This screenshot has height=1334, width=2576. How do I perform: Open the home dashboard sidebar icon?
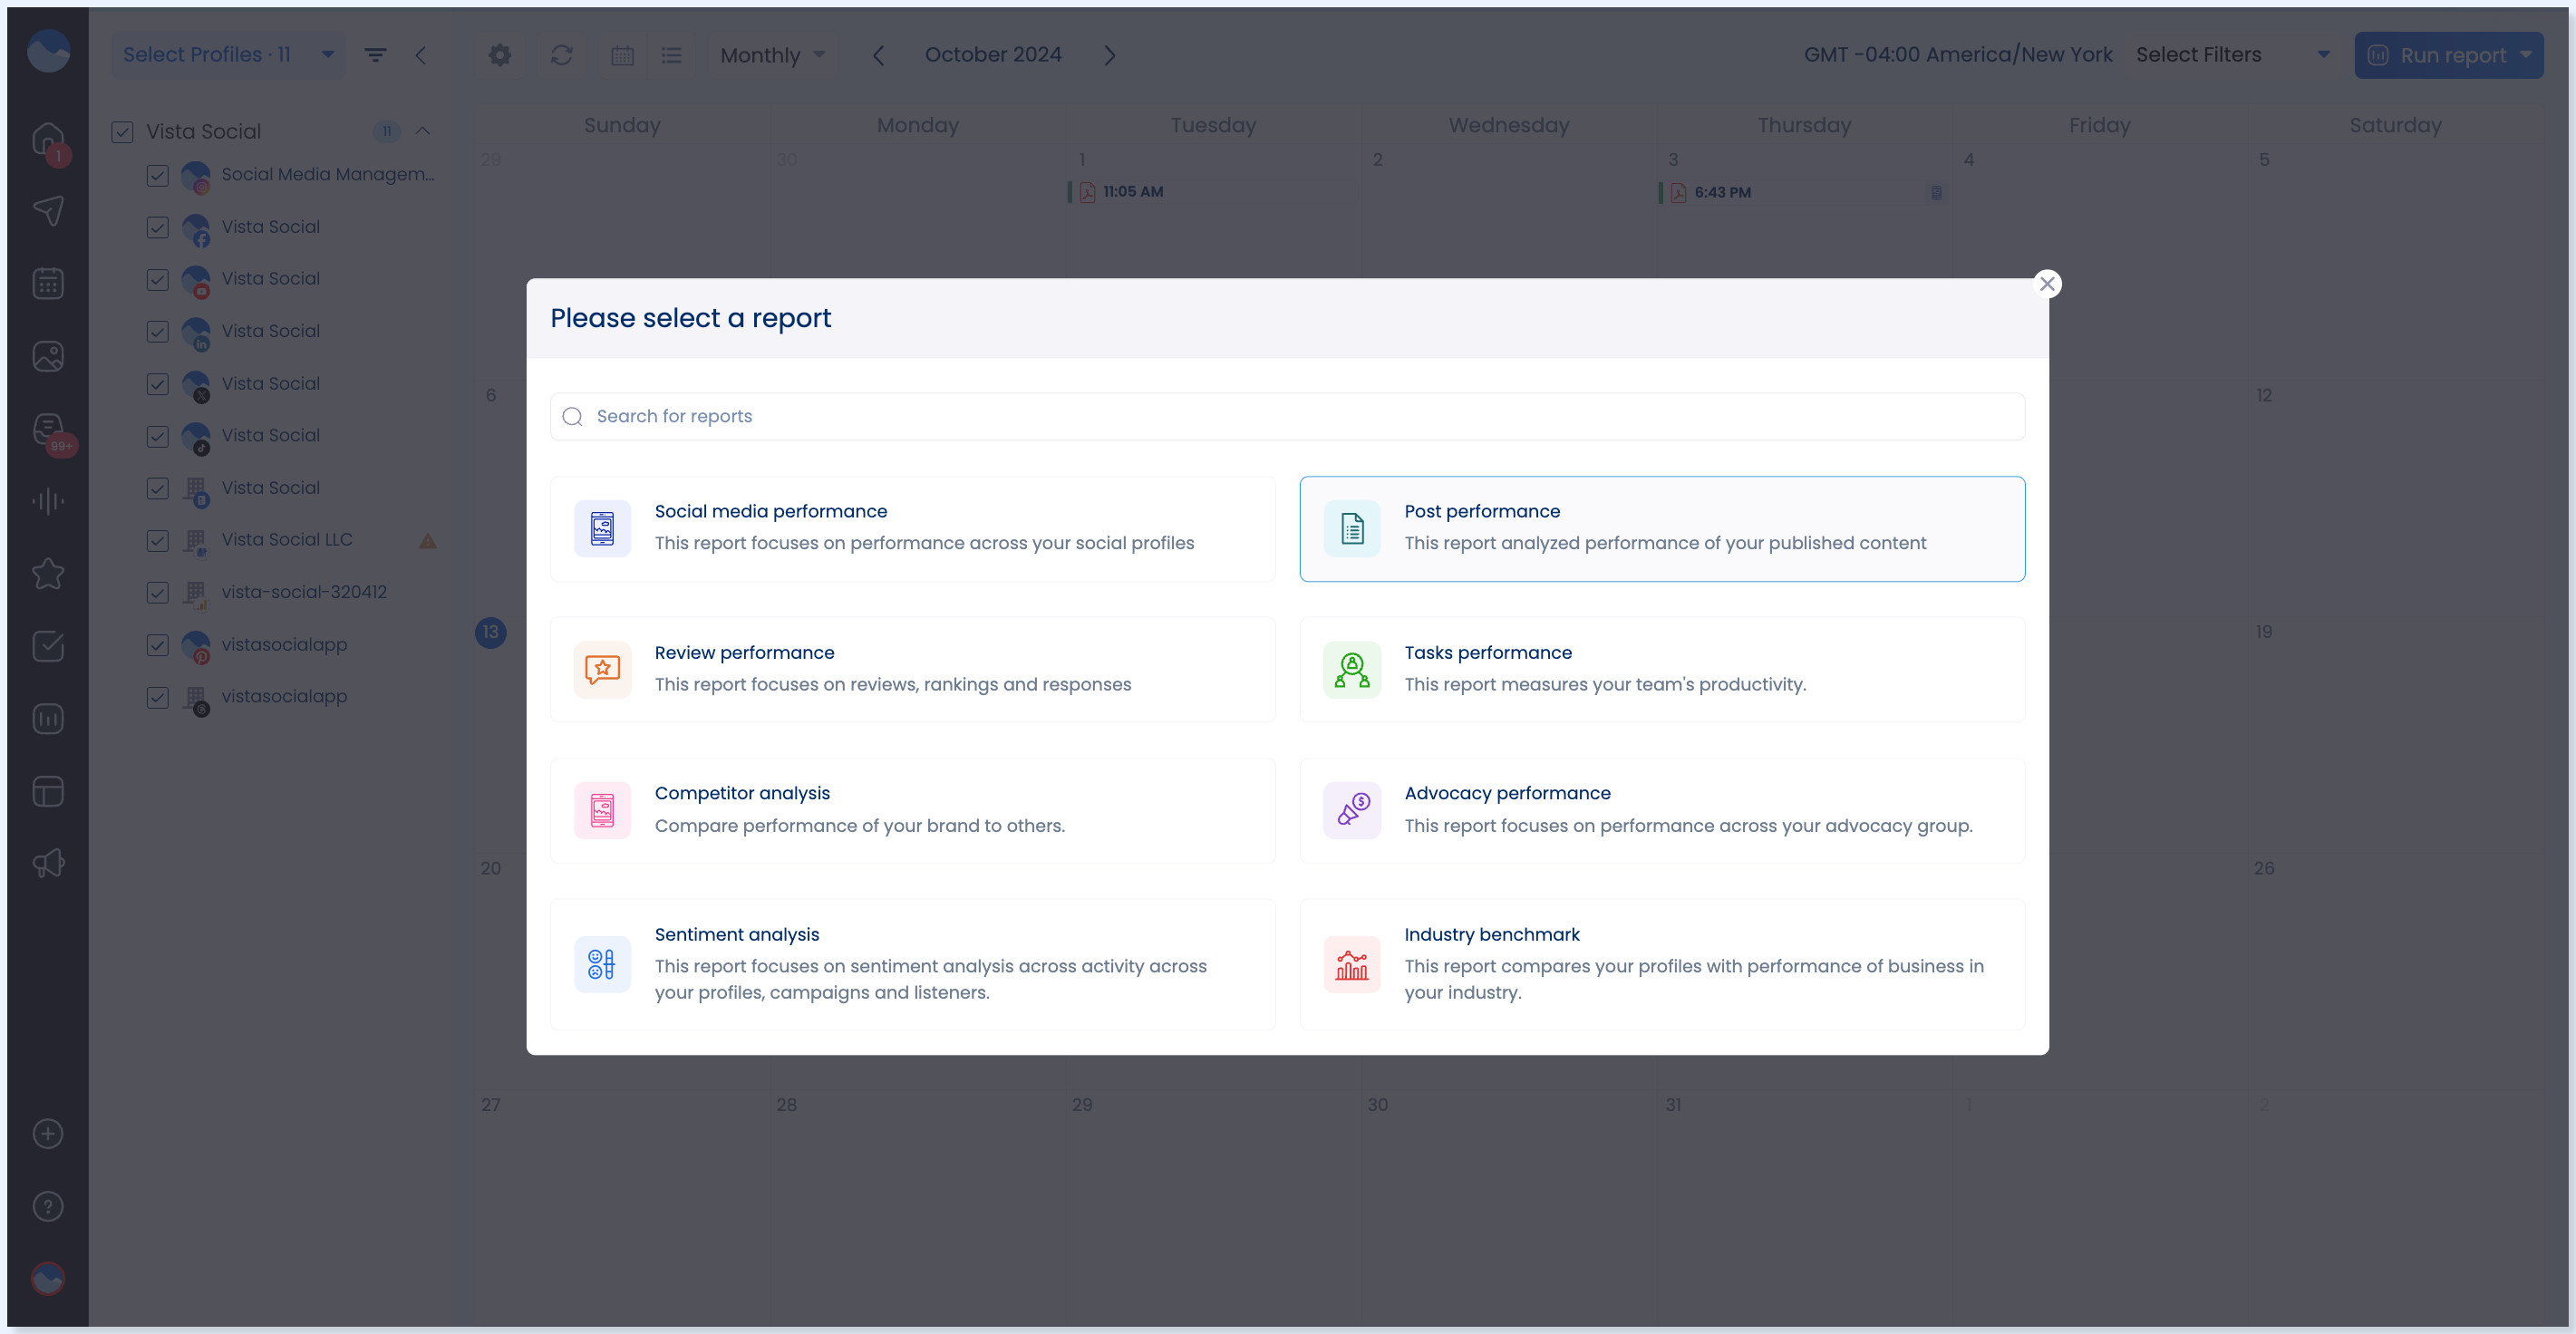pos(48,138)
